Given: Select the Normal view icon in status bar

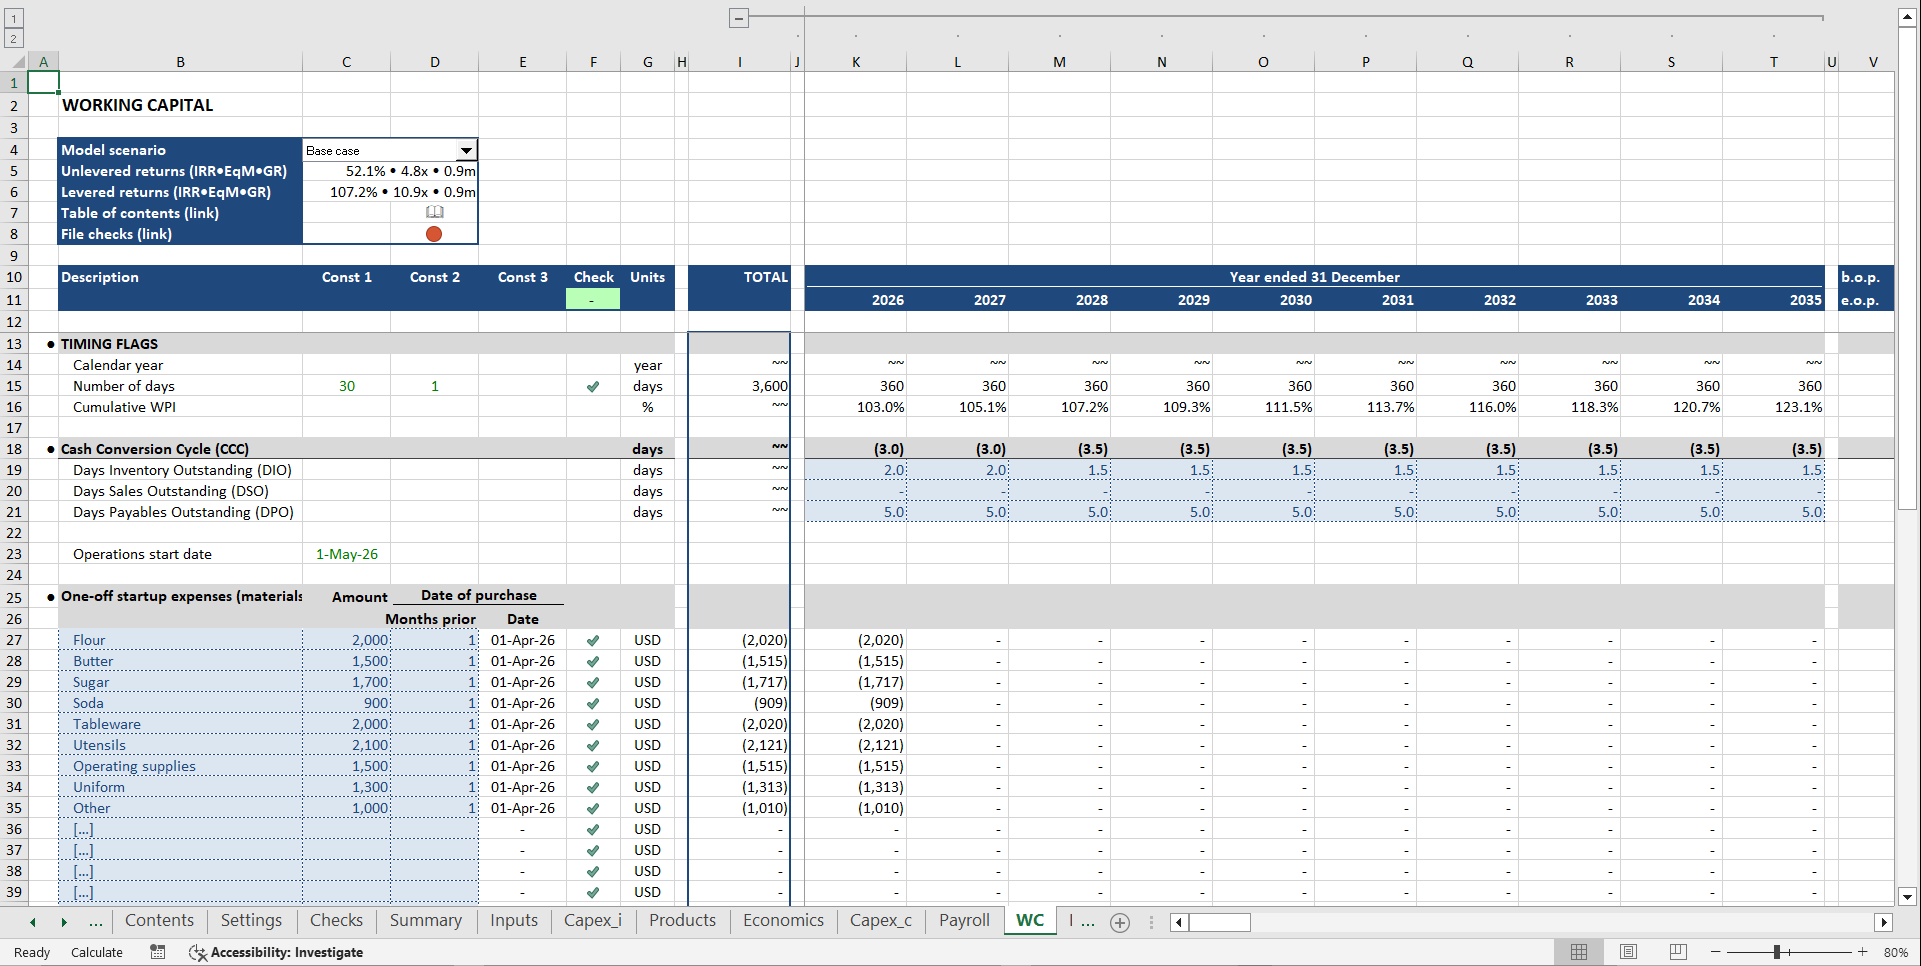Looking at the screenshot, I should pos(1580,952).
